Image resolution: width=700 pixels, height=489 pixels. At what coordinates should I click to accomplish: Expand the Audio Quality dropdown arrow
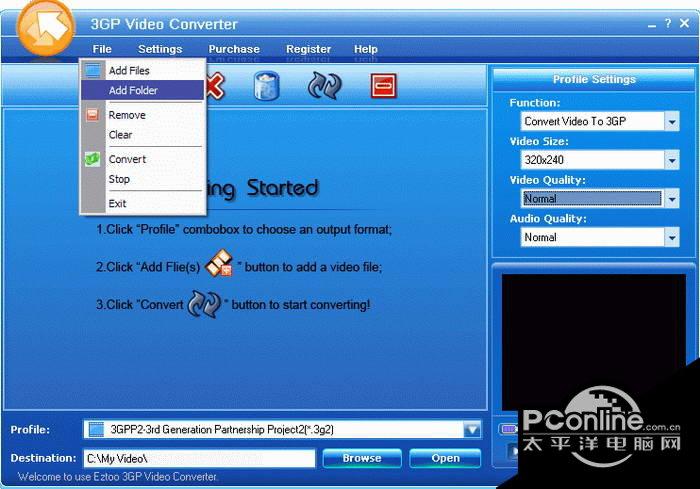tap(671, 237)
